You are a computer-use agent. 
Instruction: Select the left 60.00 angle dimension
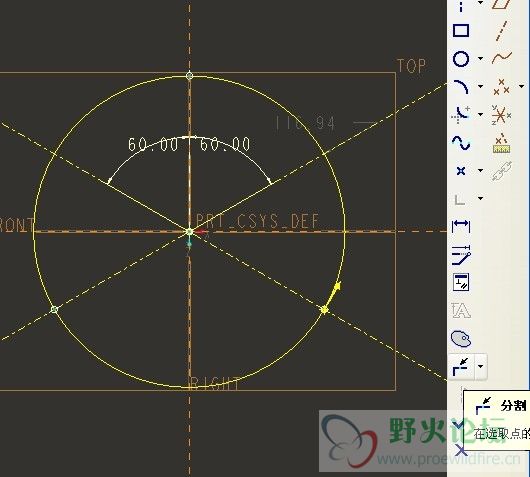153,145
